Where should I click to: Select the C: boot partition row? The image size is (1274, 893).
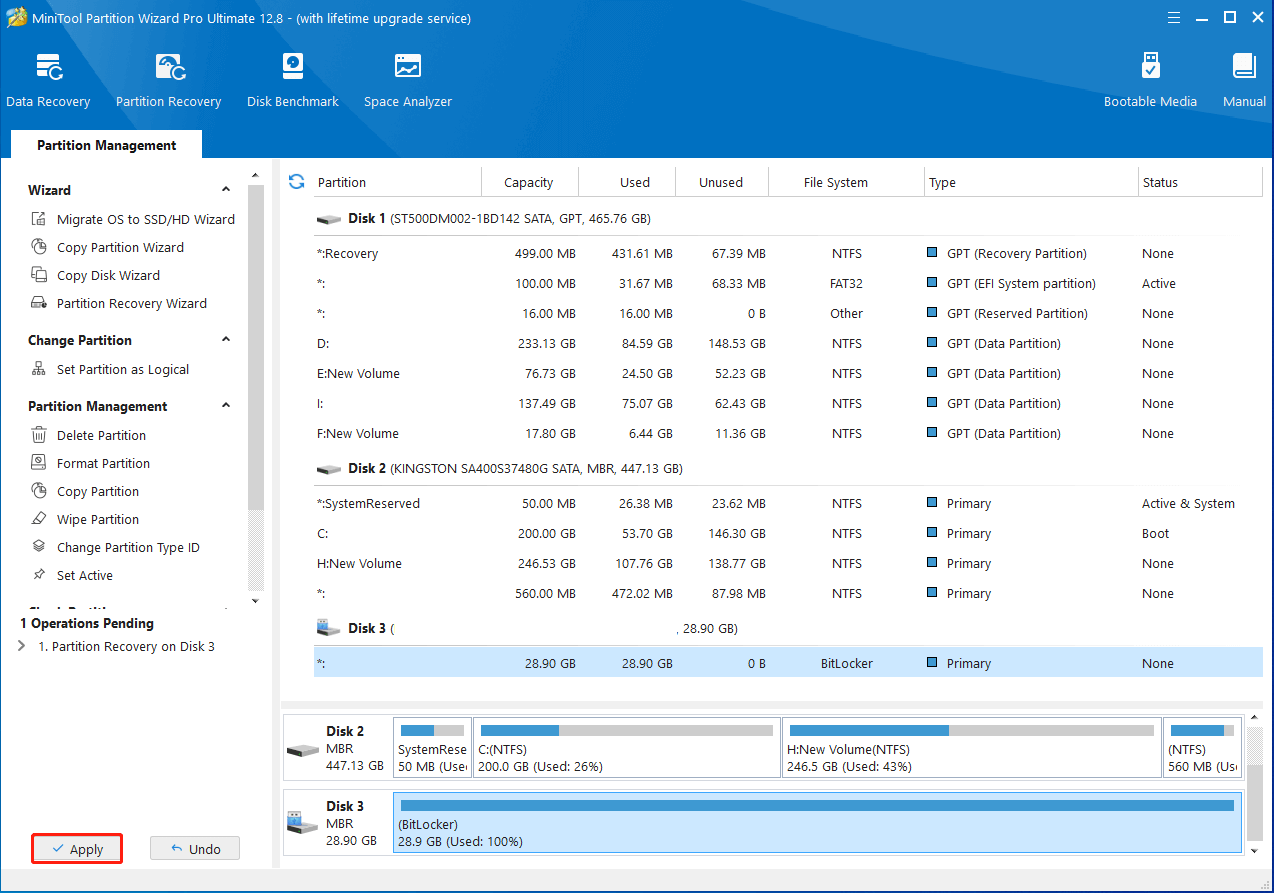[788, 533]
